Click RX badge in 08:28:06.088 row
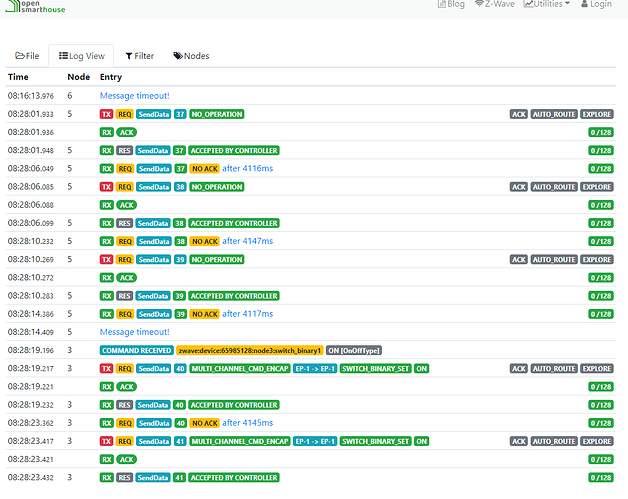 click(x=107, y=205)
